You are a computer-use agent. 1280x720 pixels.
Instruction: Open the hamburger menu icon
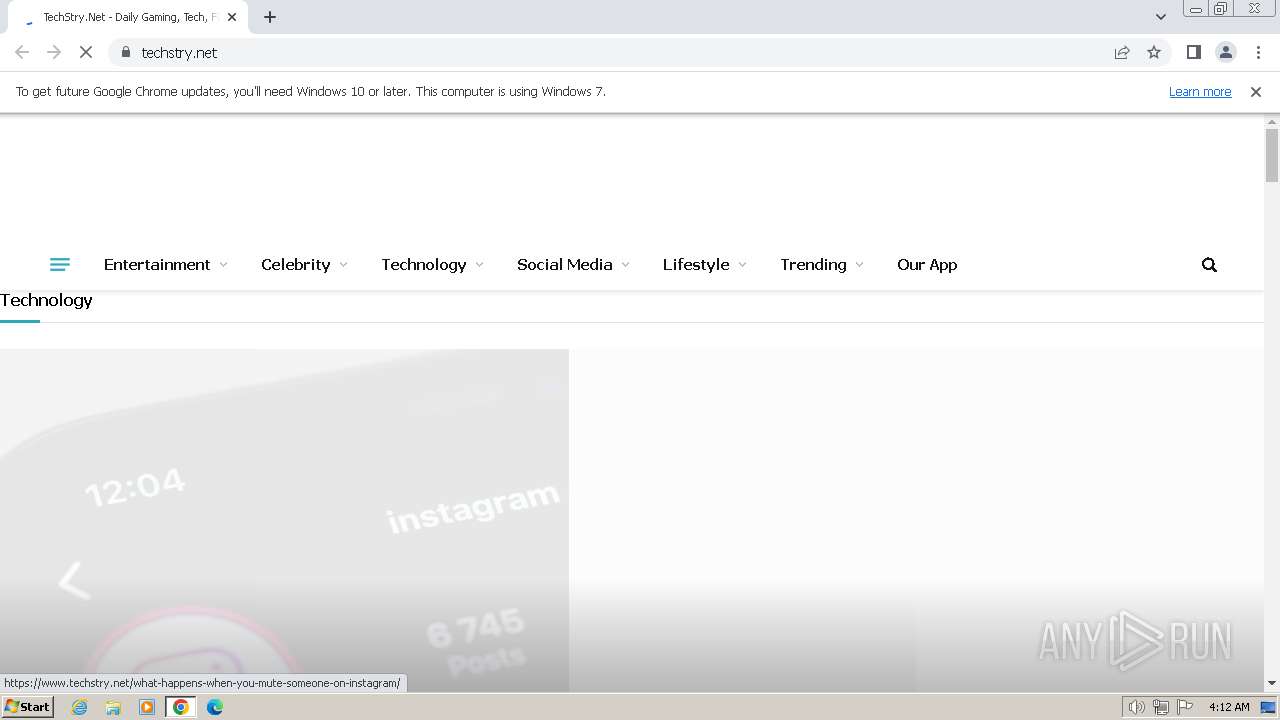59,265
